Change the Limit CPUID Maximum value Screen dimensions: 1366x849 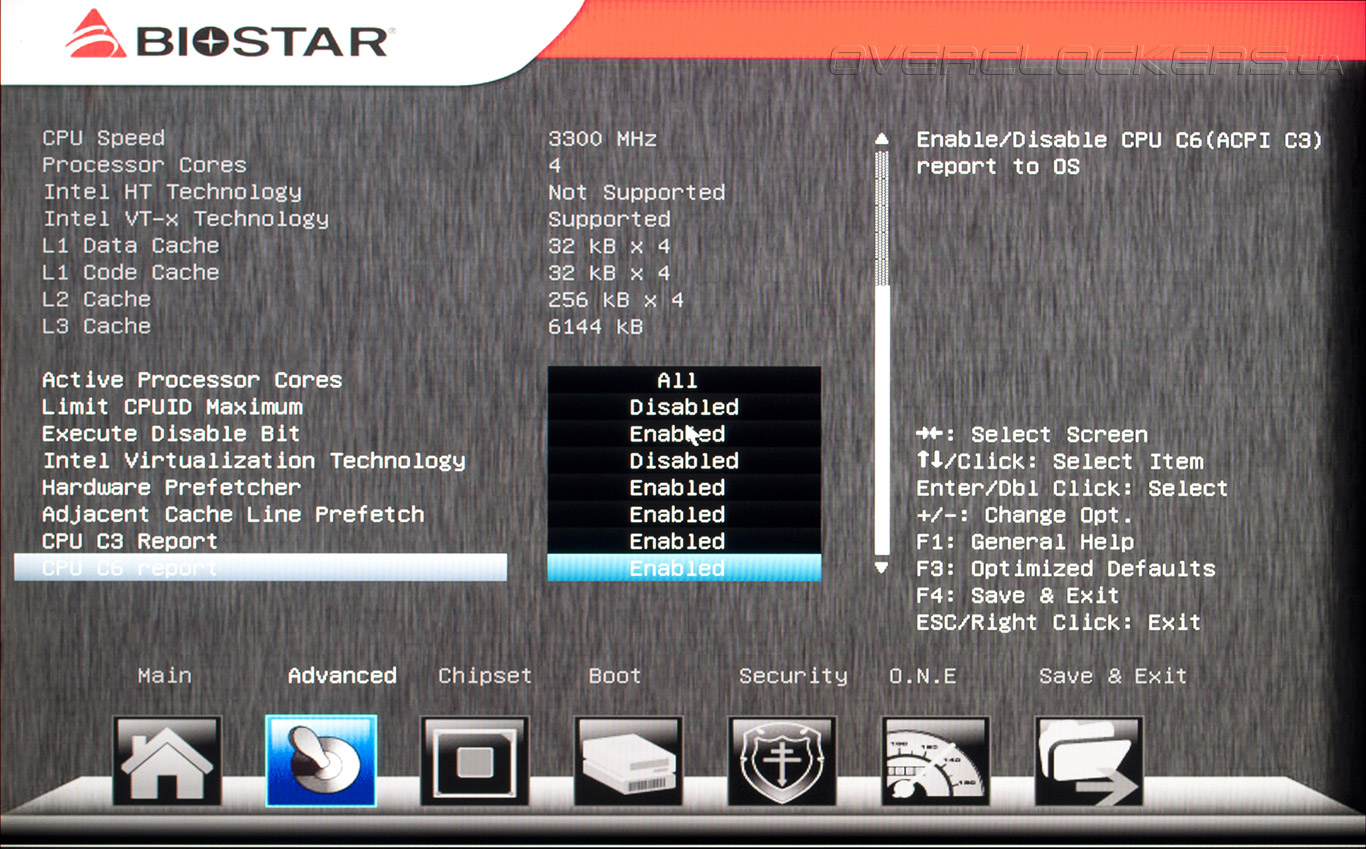pyautogui.click(x=684, y=407)
